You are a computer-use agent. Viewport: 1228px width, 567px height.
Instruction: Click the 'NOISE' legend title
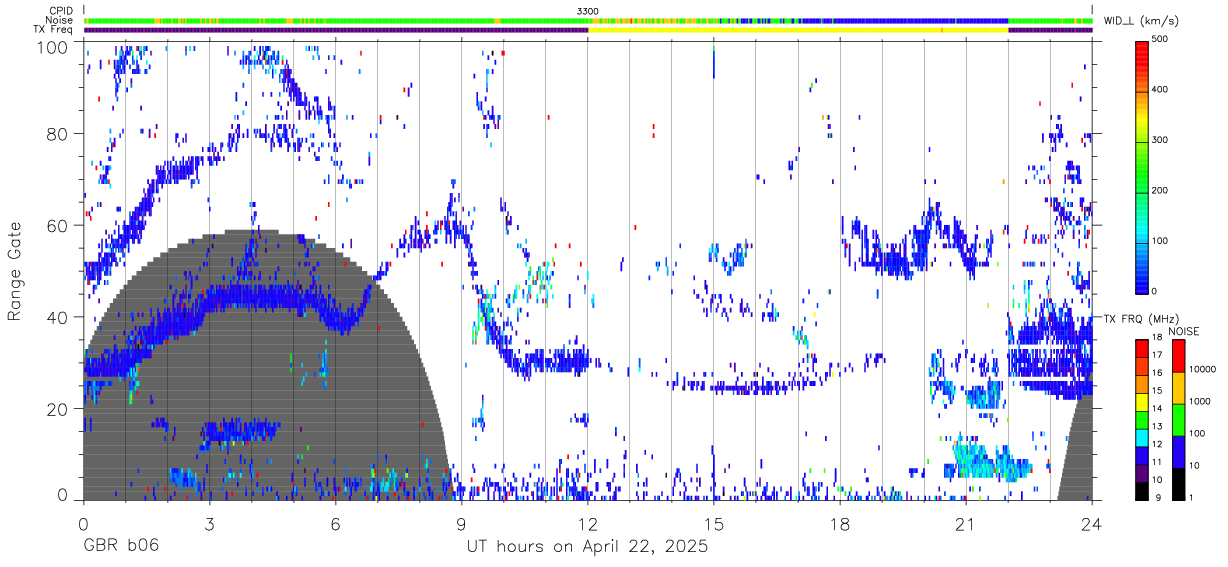pos(1183,331)
